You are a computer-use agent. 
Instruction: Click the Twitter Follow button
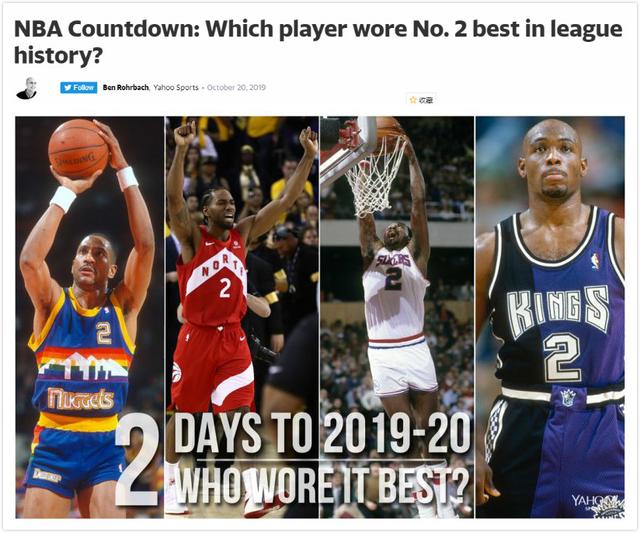79,87
